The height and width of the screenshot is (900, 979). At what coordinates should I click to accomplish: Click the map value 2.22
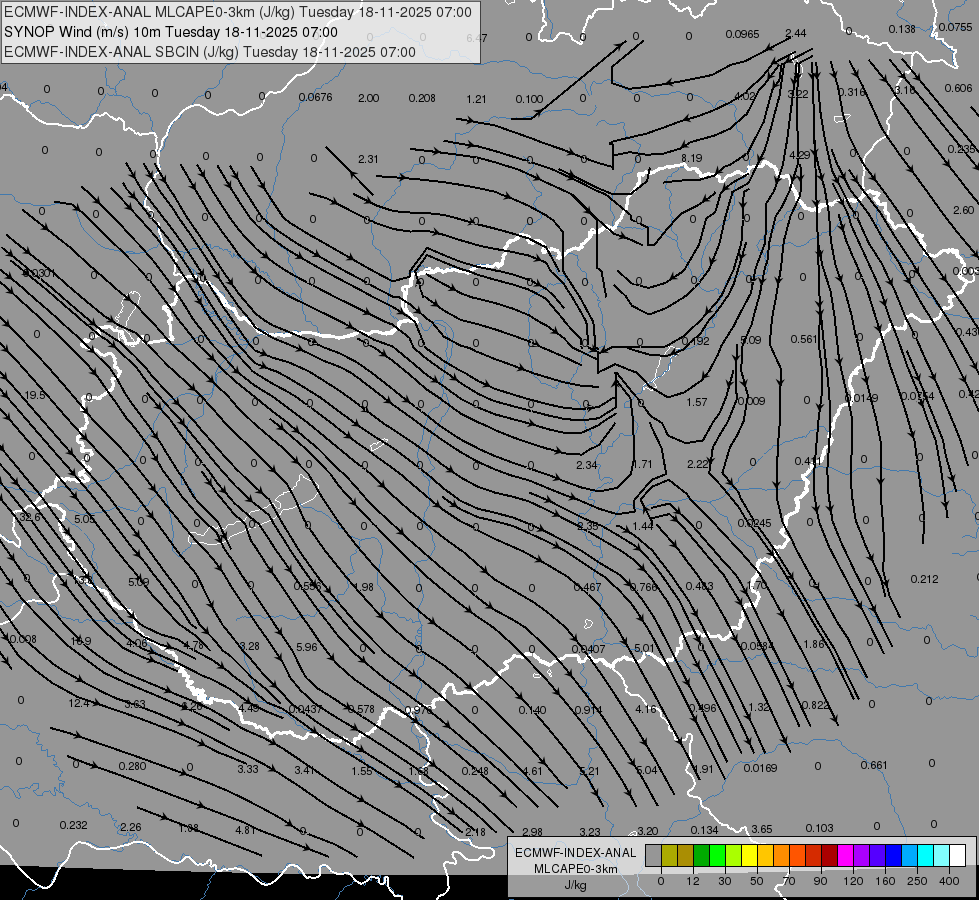(697, 463)
